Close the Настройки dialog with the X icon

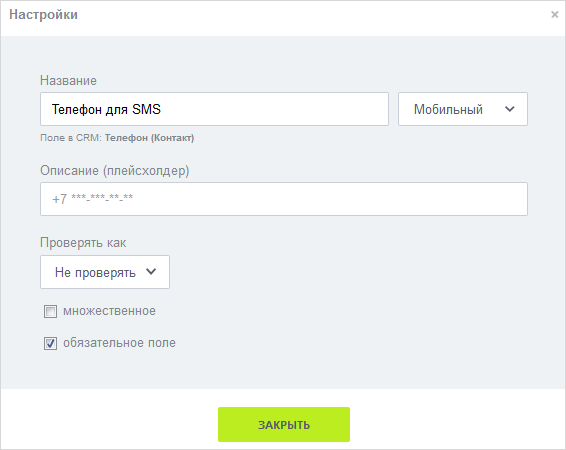(x=554, y=14)
